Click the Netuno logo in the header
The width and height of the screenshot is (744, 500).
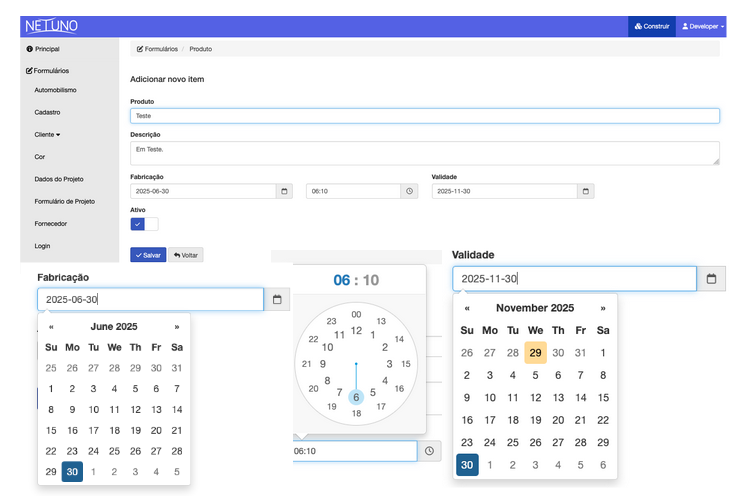pos(51,26)
